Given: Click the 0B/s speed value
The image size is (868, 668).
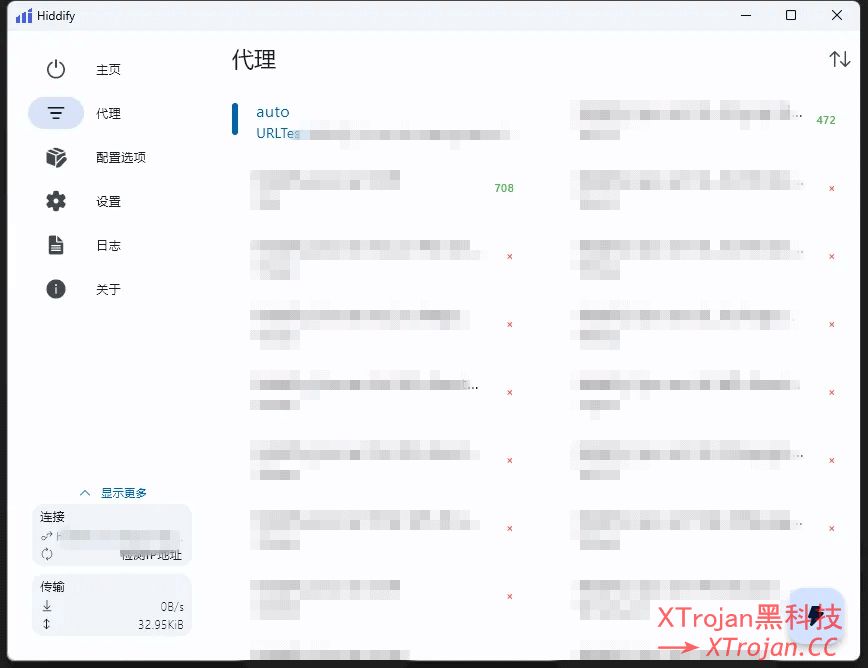Looking at the screenshot, I should (x=172, y=607).
